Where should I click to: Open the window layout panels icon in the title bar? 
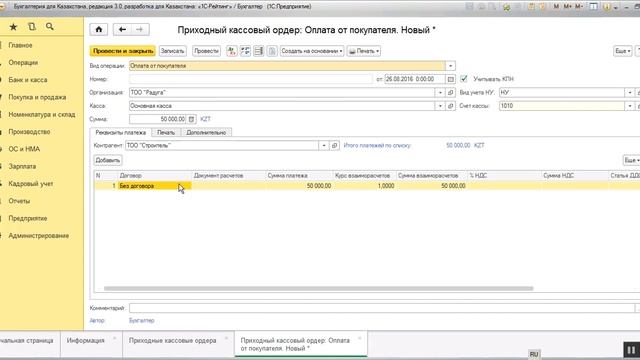[x=594, y=7]
